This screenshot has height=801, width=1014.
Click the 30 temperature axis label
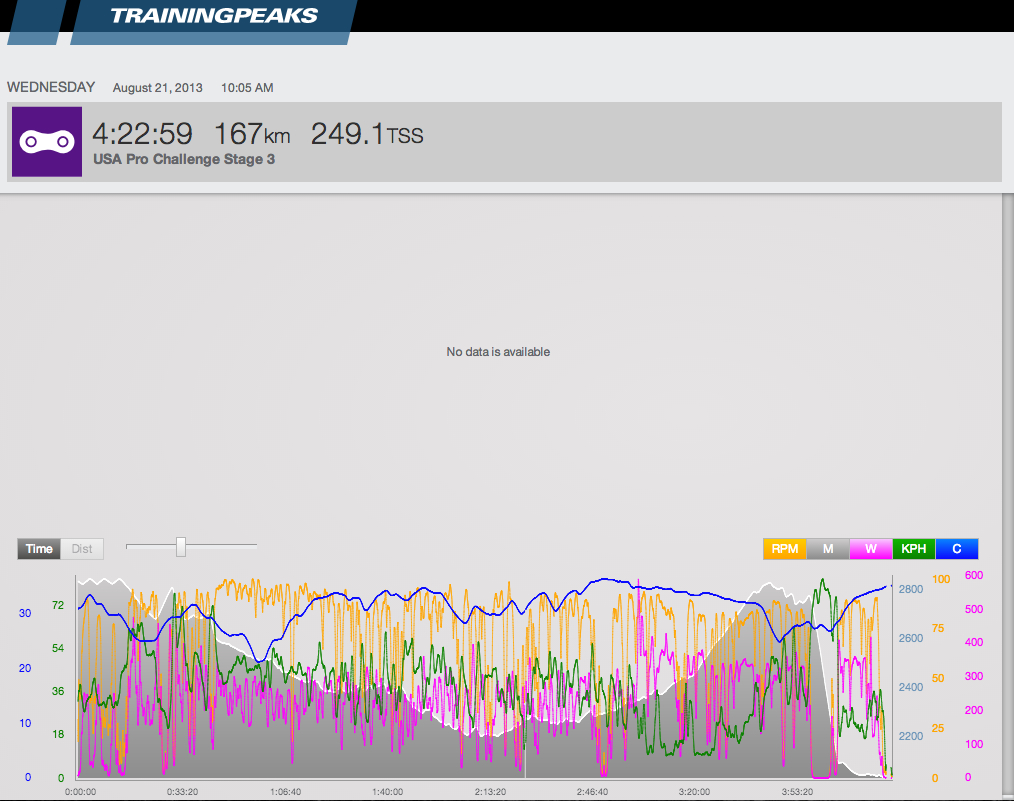[25, 613]
